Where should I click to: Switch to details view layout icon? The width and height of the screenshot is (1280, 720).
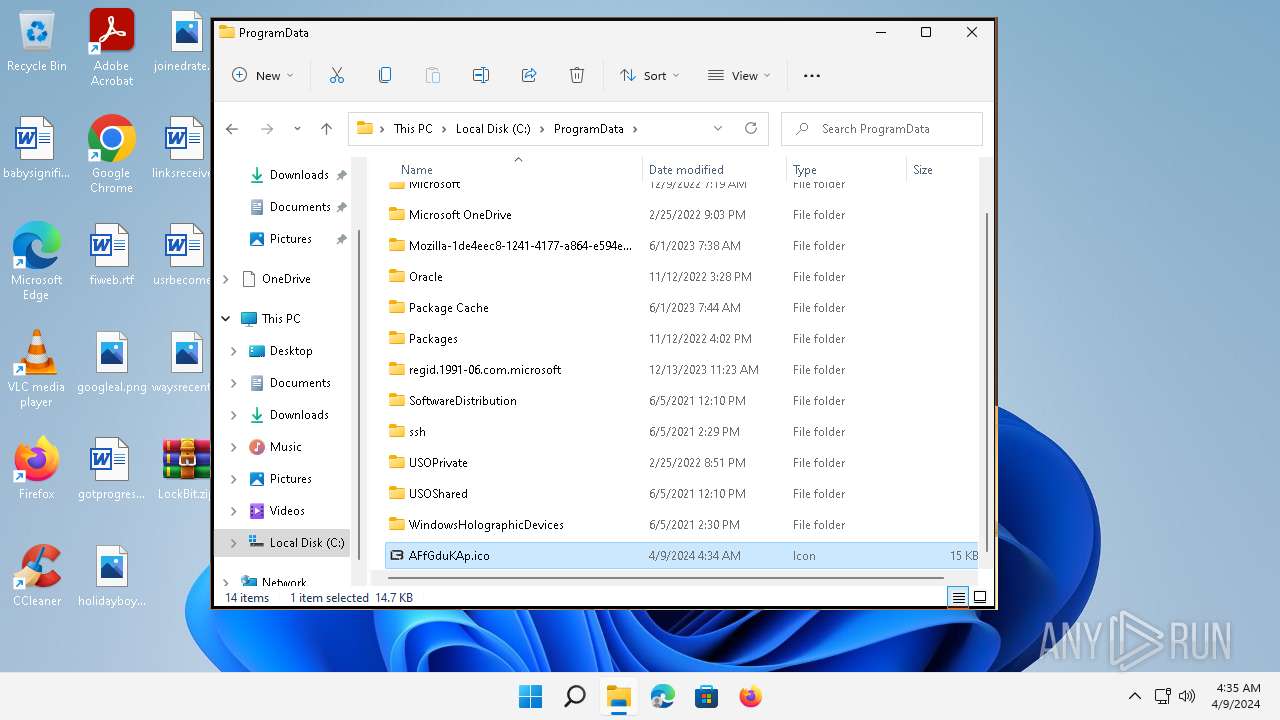tap(958, 597)
